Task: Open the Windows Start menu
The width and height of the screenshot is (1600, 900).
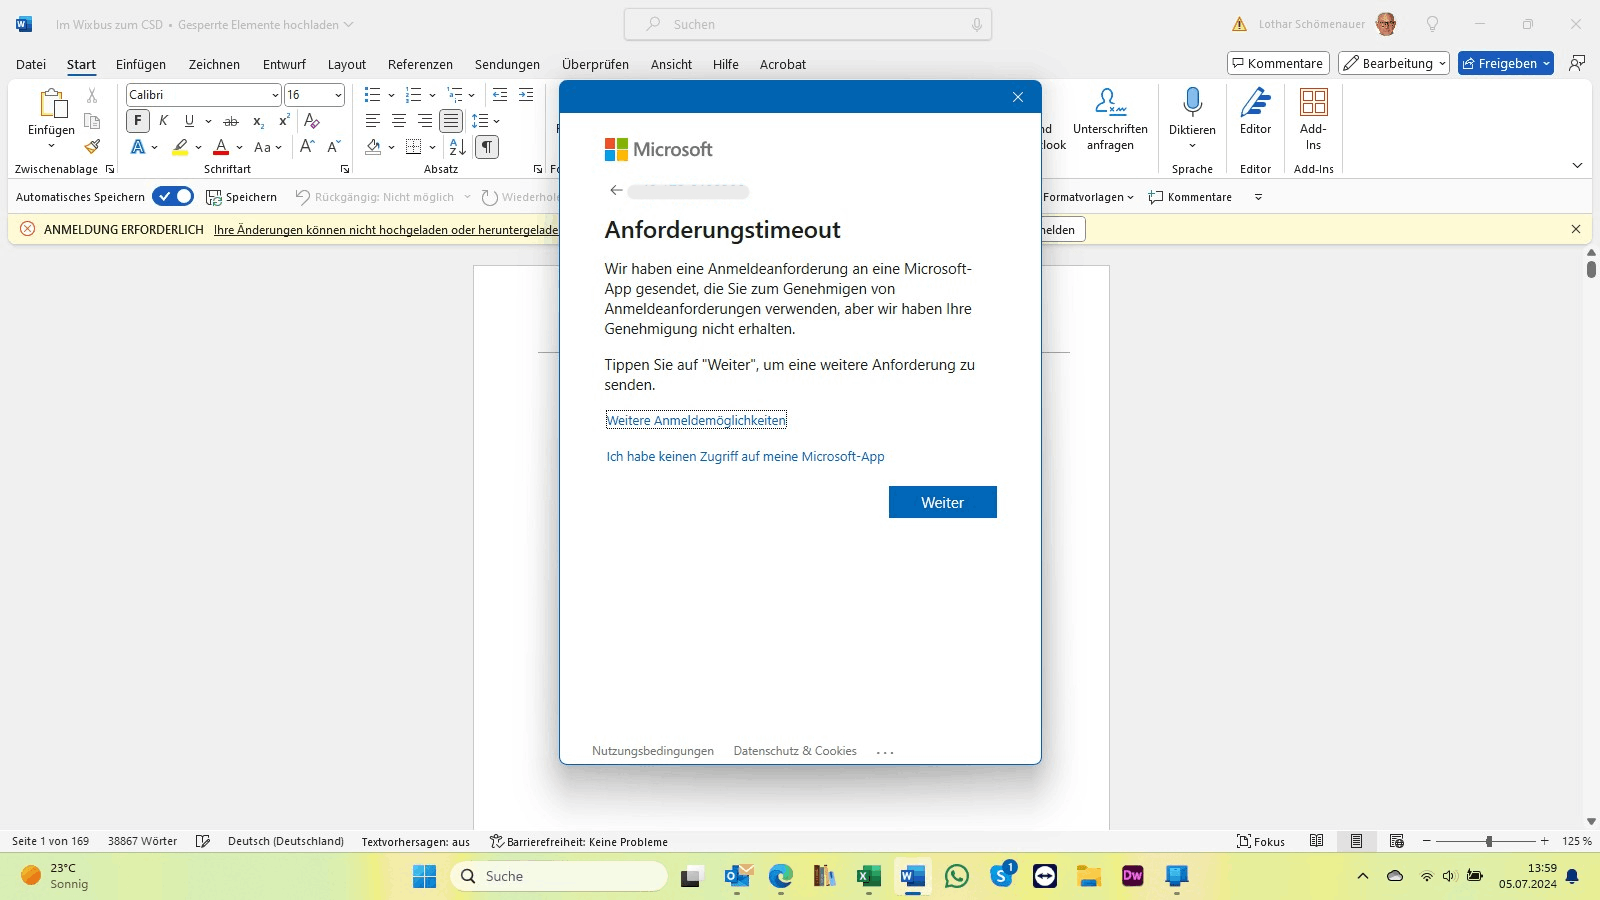Action: pyautogui.click(x=424, y=876)
